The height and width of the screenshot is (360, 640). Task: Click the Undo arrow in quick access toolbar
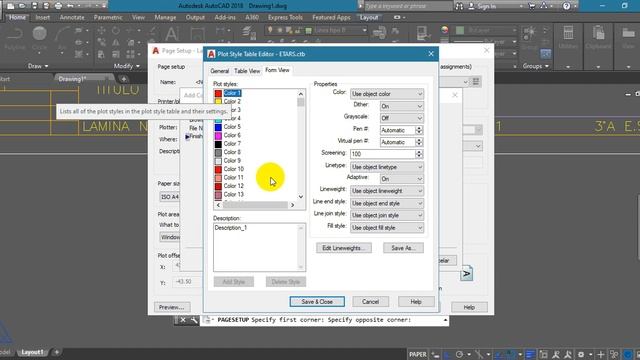pyautogui.click(x=70, y=6)
